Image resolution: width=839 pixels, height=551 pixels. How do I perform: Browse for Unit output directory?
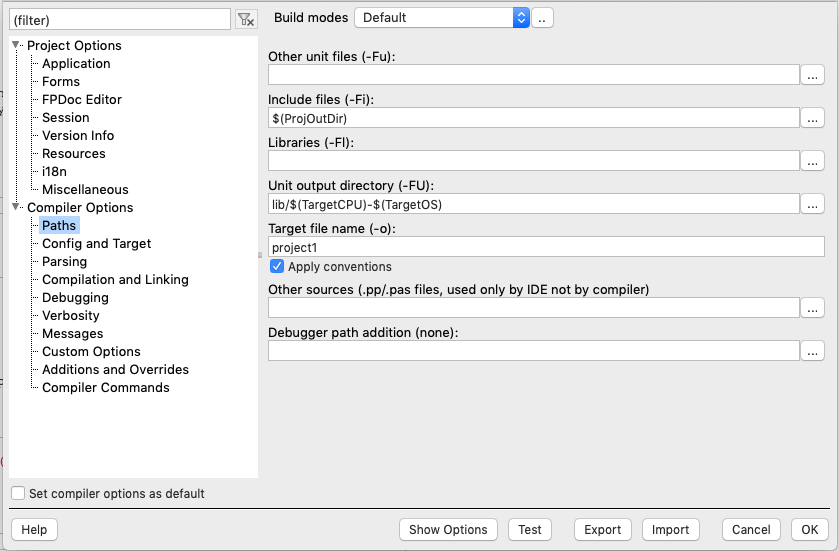point(812,204)
